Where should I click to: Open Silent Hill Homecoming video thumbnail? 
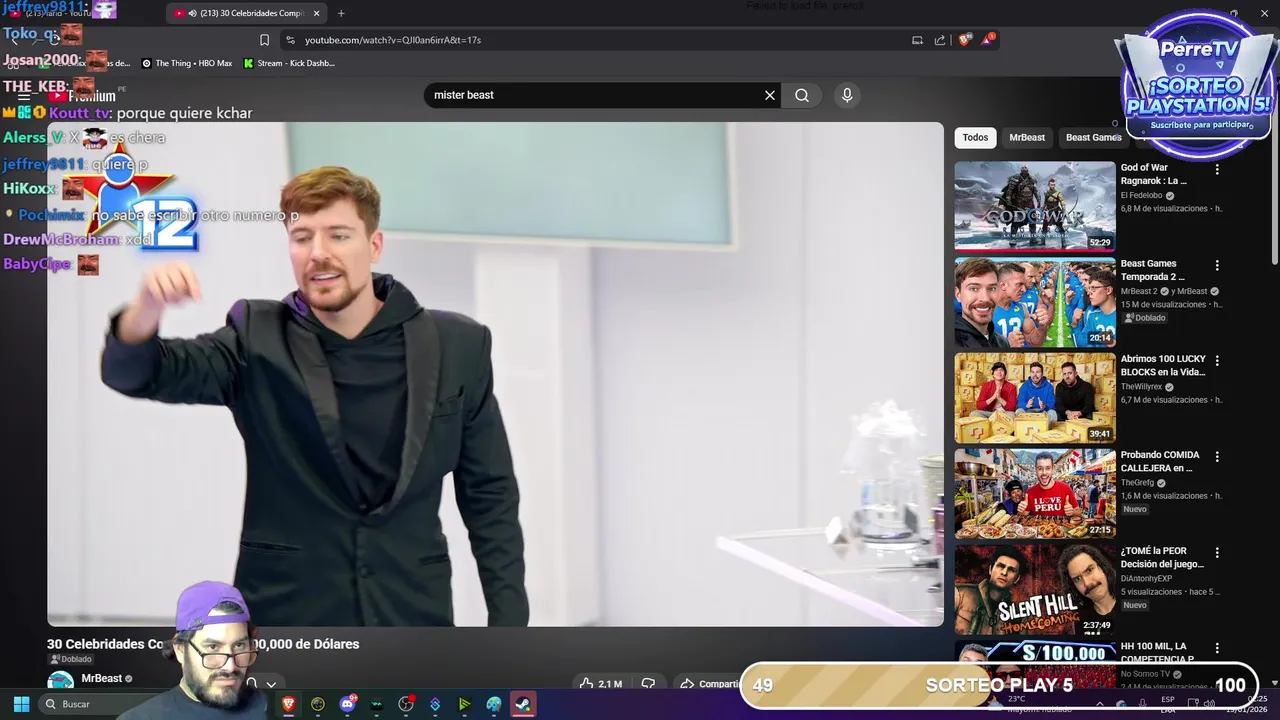pos(1034,589)
